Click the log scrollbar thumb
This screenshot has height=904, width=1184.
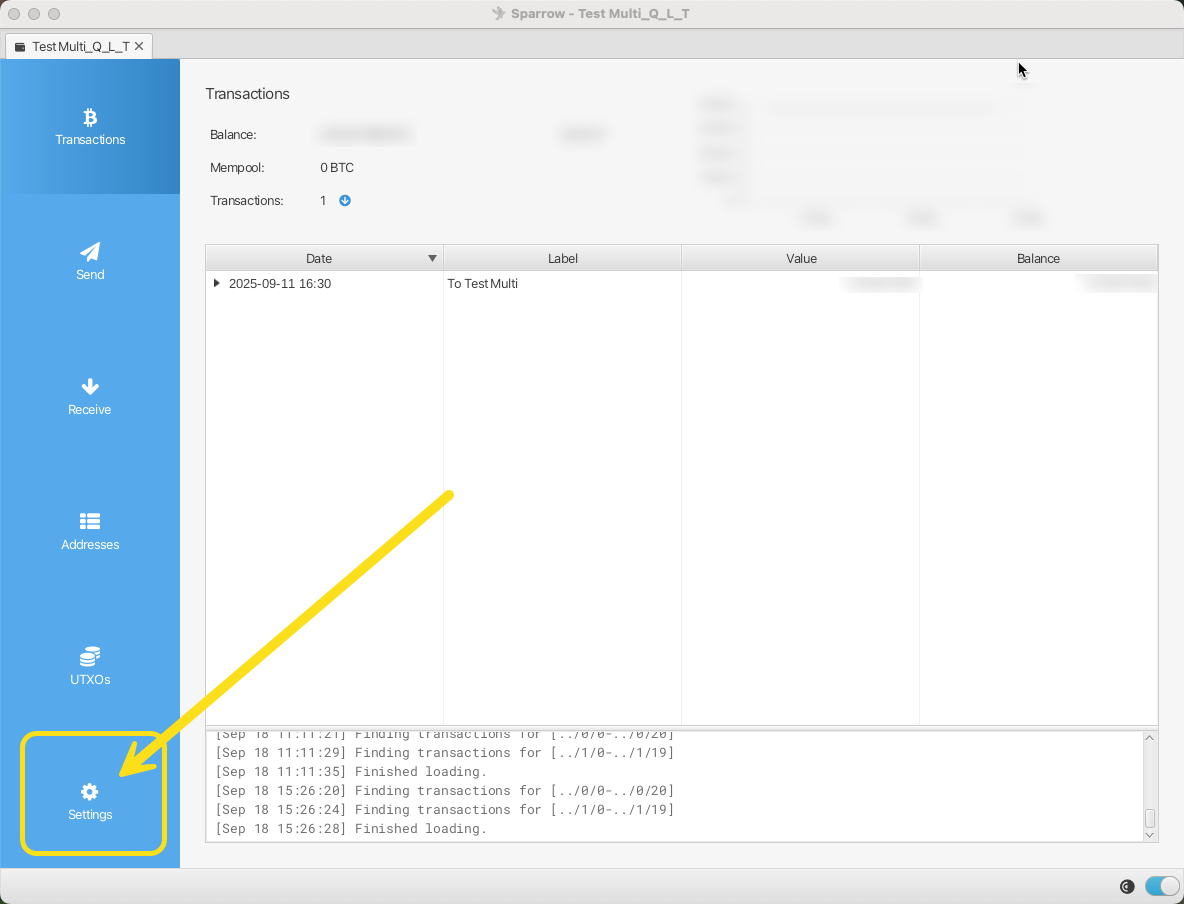coord(1149,818)
